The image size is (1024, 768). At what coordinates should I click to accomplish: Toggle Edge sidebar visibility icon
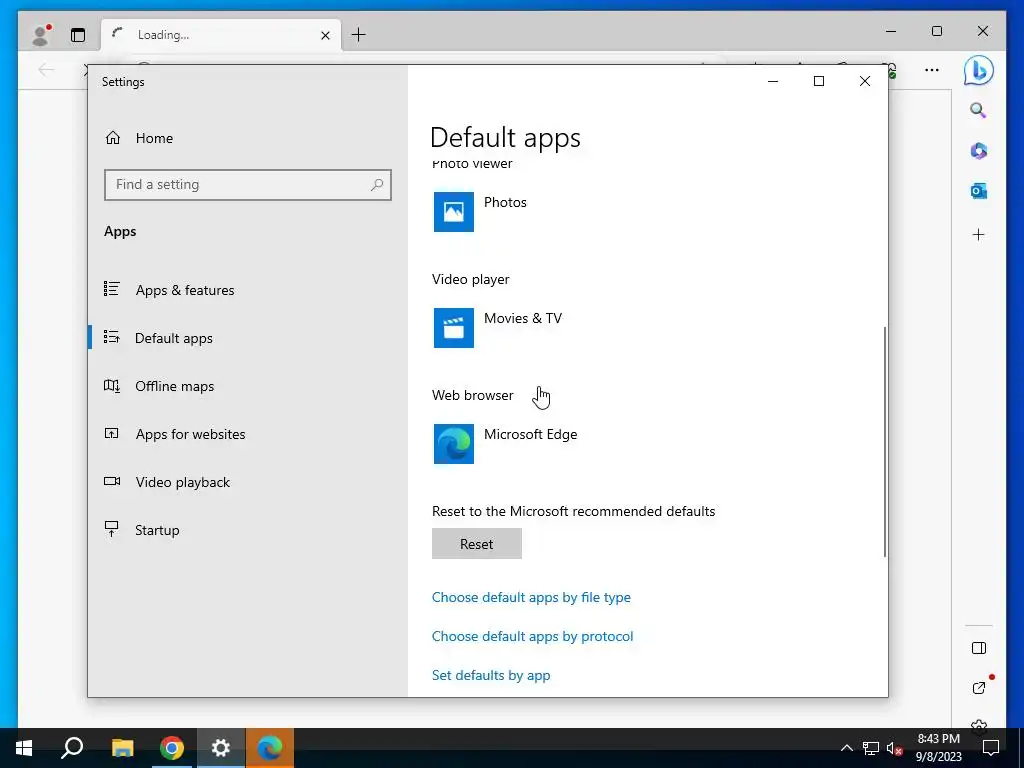978,648
